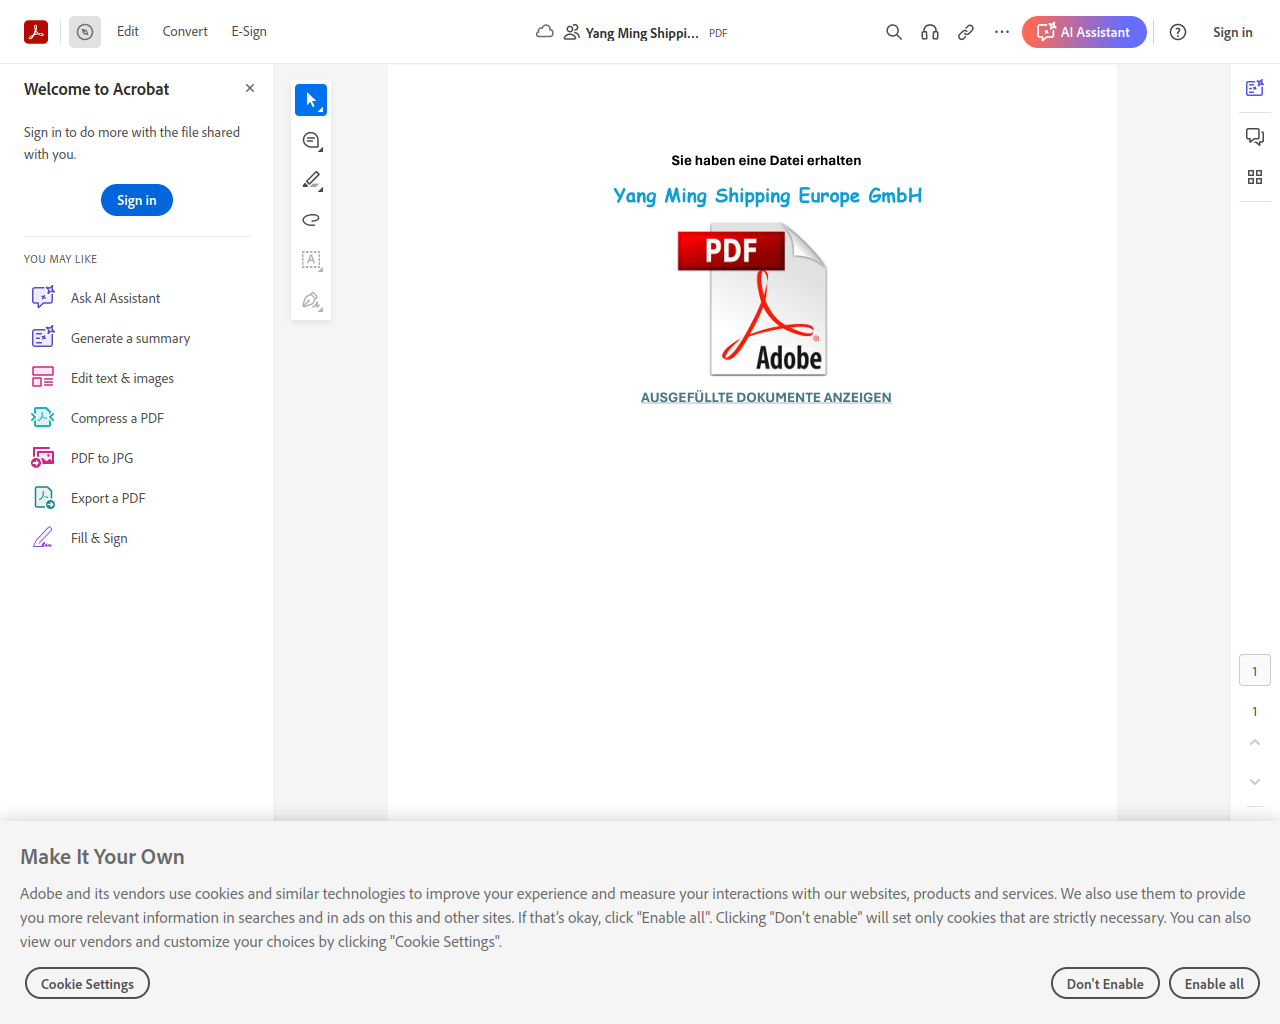This screenshot has height=1024, width=1280.
Task: Click the current page number box
Action: click(x=1255, y=670)
